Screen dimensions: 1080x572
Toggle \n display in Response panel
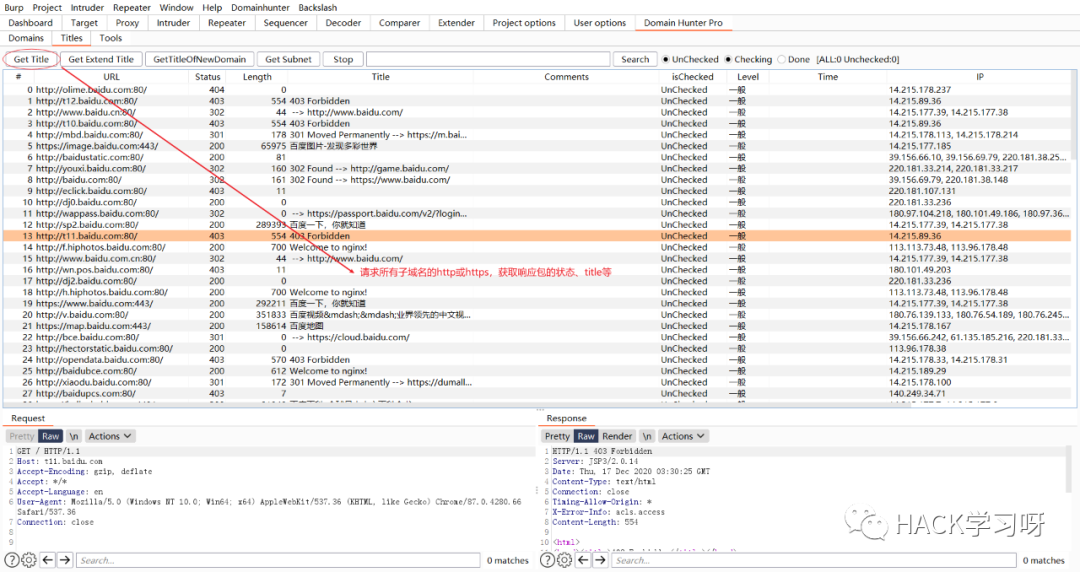647,436
